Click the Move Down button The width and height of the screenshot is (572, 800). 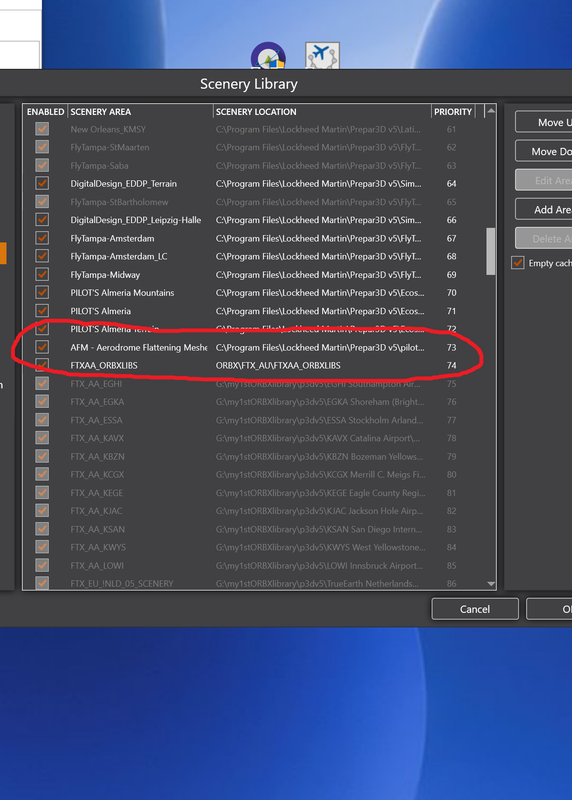[x=544, y=152]
